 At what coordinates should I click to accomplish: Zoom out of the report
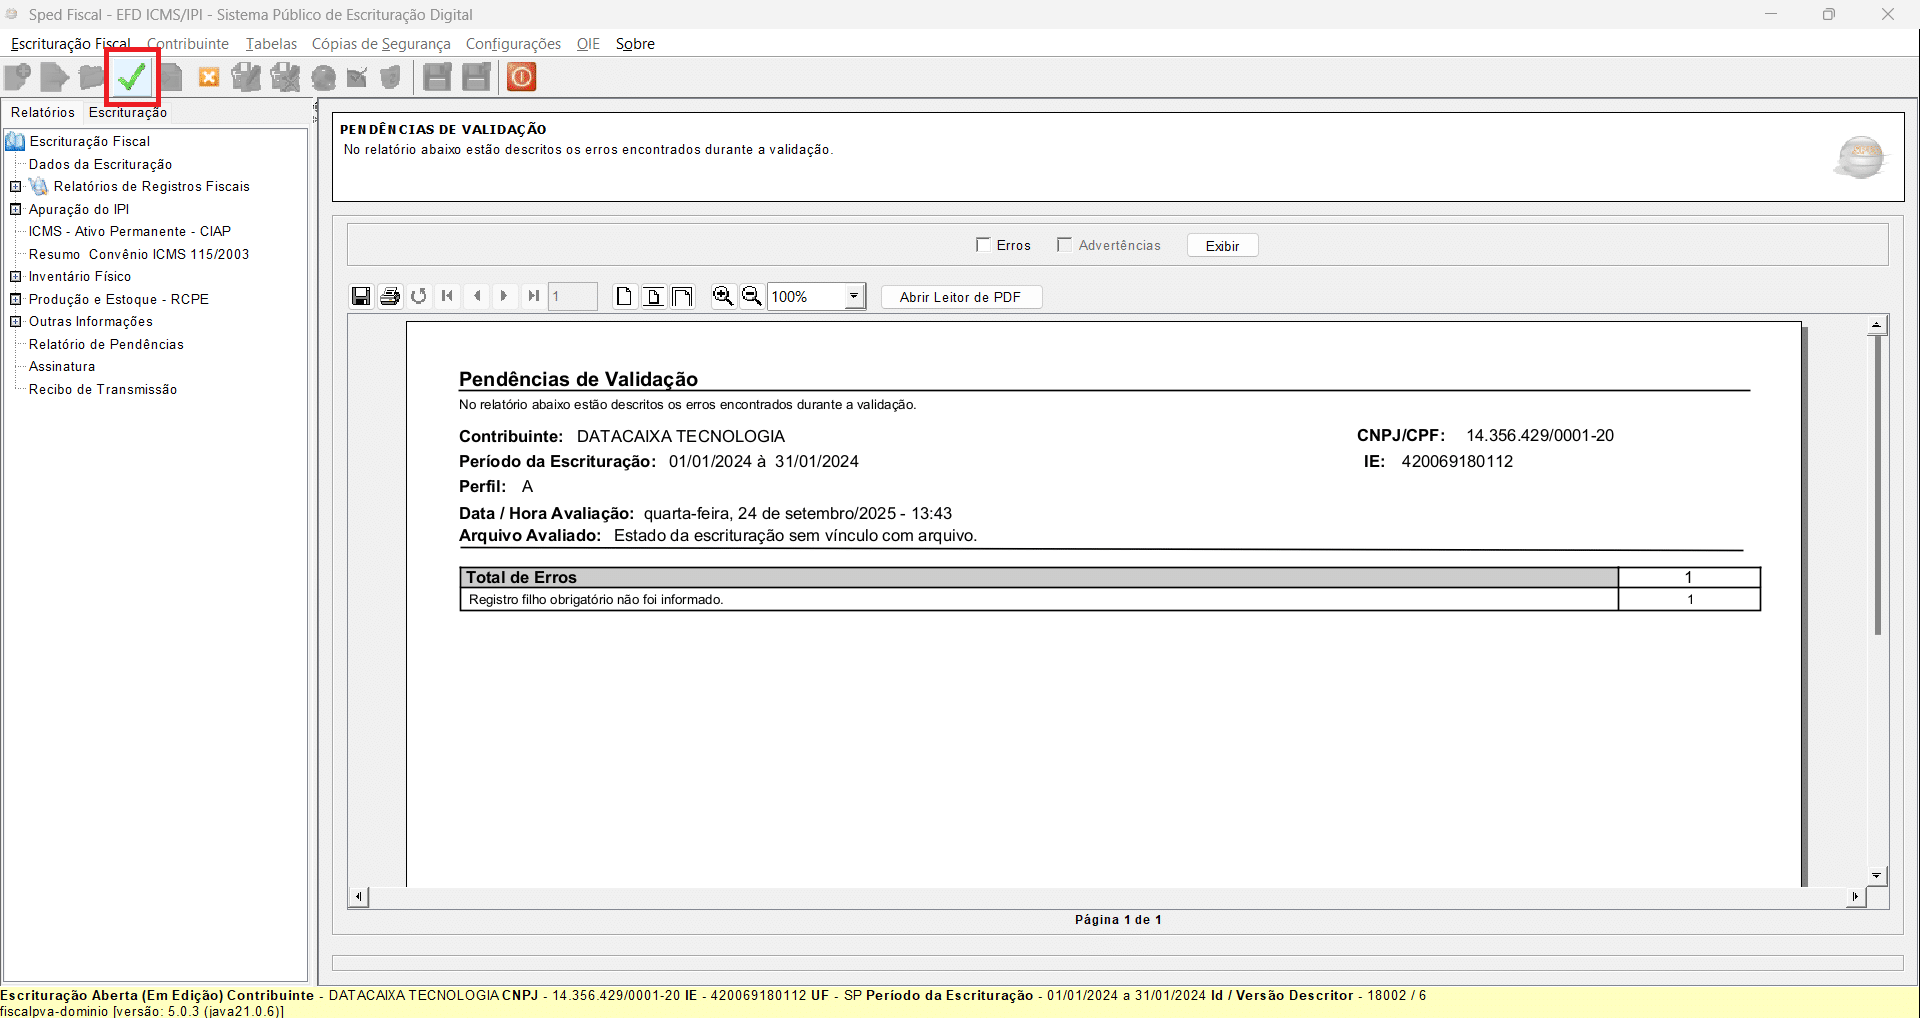tap(751, 296)
